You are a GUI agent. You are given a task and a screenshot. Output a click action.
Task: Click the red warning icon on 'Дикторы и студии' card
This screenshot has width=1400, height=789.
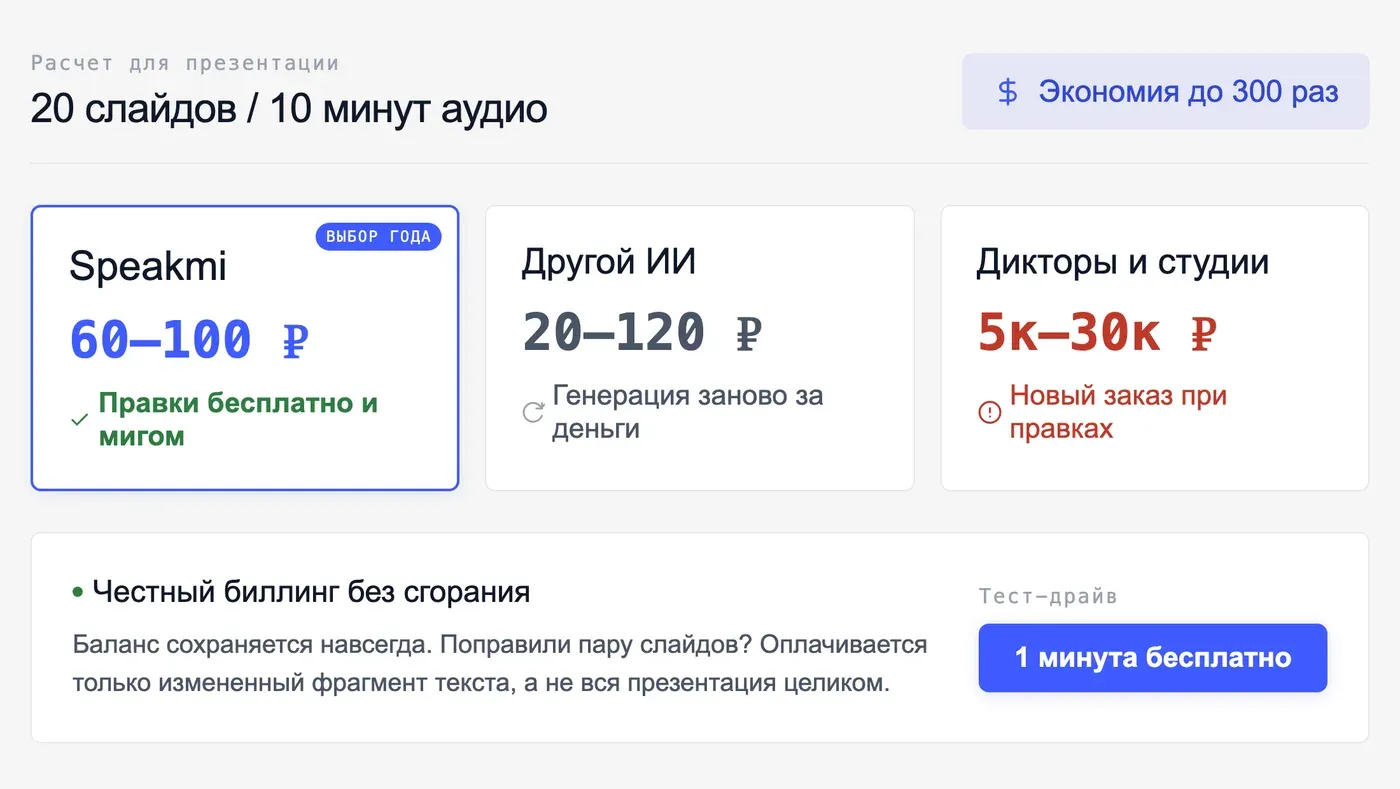click(990, 412)
